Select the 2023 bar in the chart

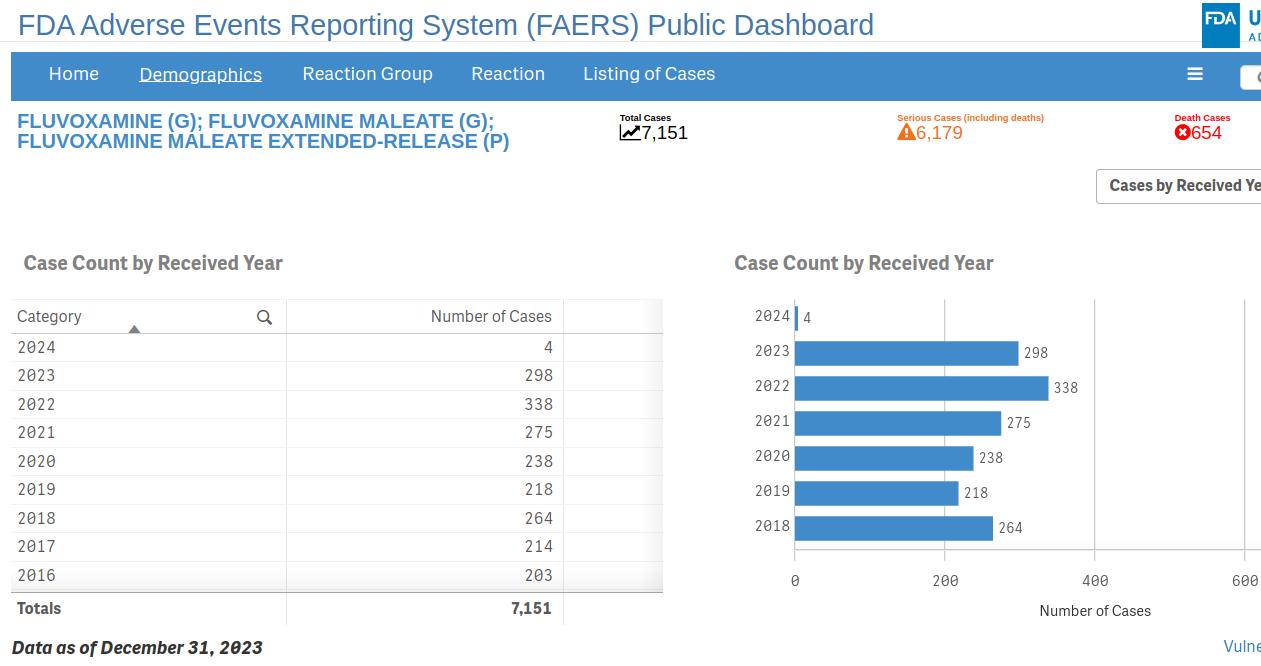pyautogui.click(x=905, y=353)
